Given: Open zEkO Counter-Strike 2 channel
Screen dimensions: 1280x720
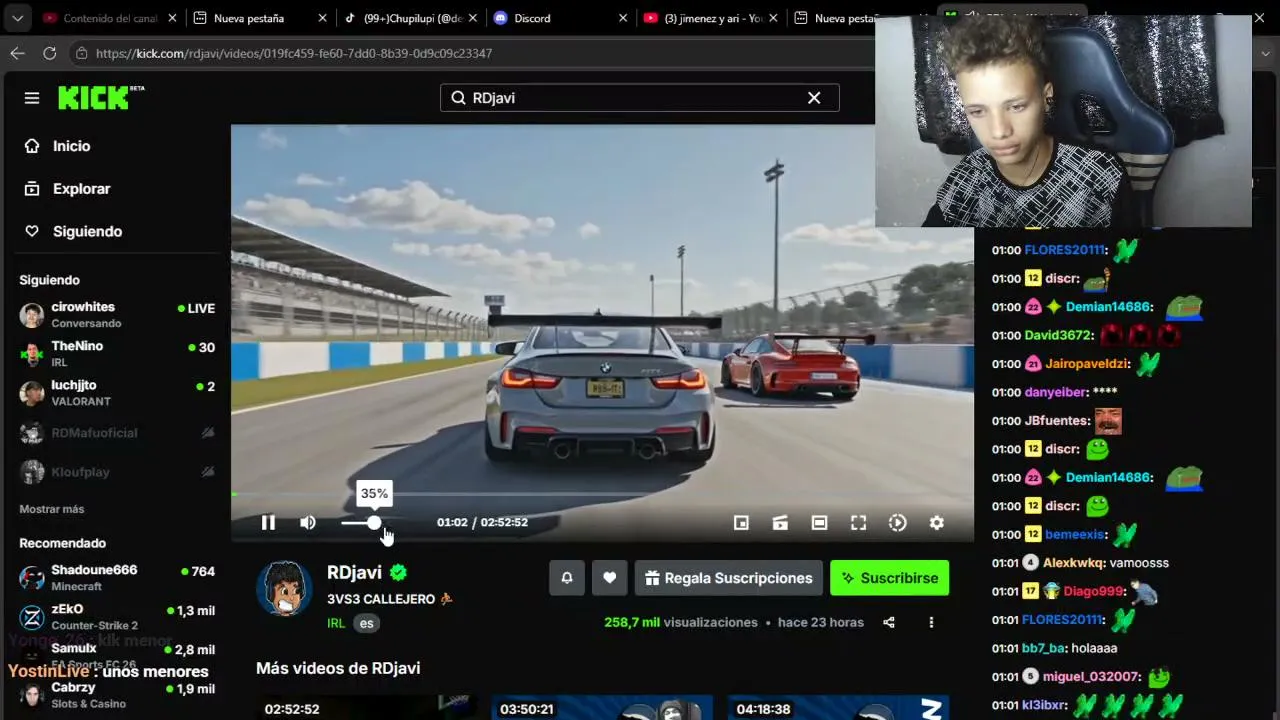Looking at the screenshot, I should (x=117, y=616).
